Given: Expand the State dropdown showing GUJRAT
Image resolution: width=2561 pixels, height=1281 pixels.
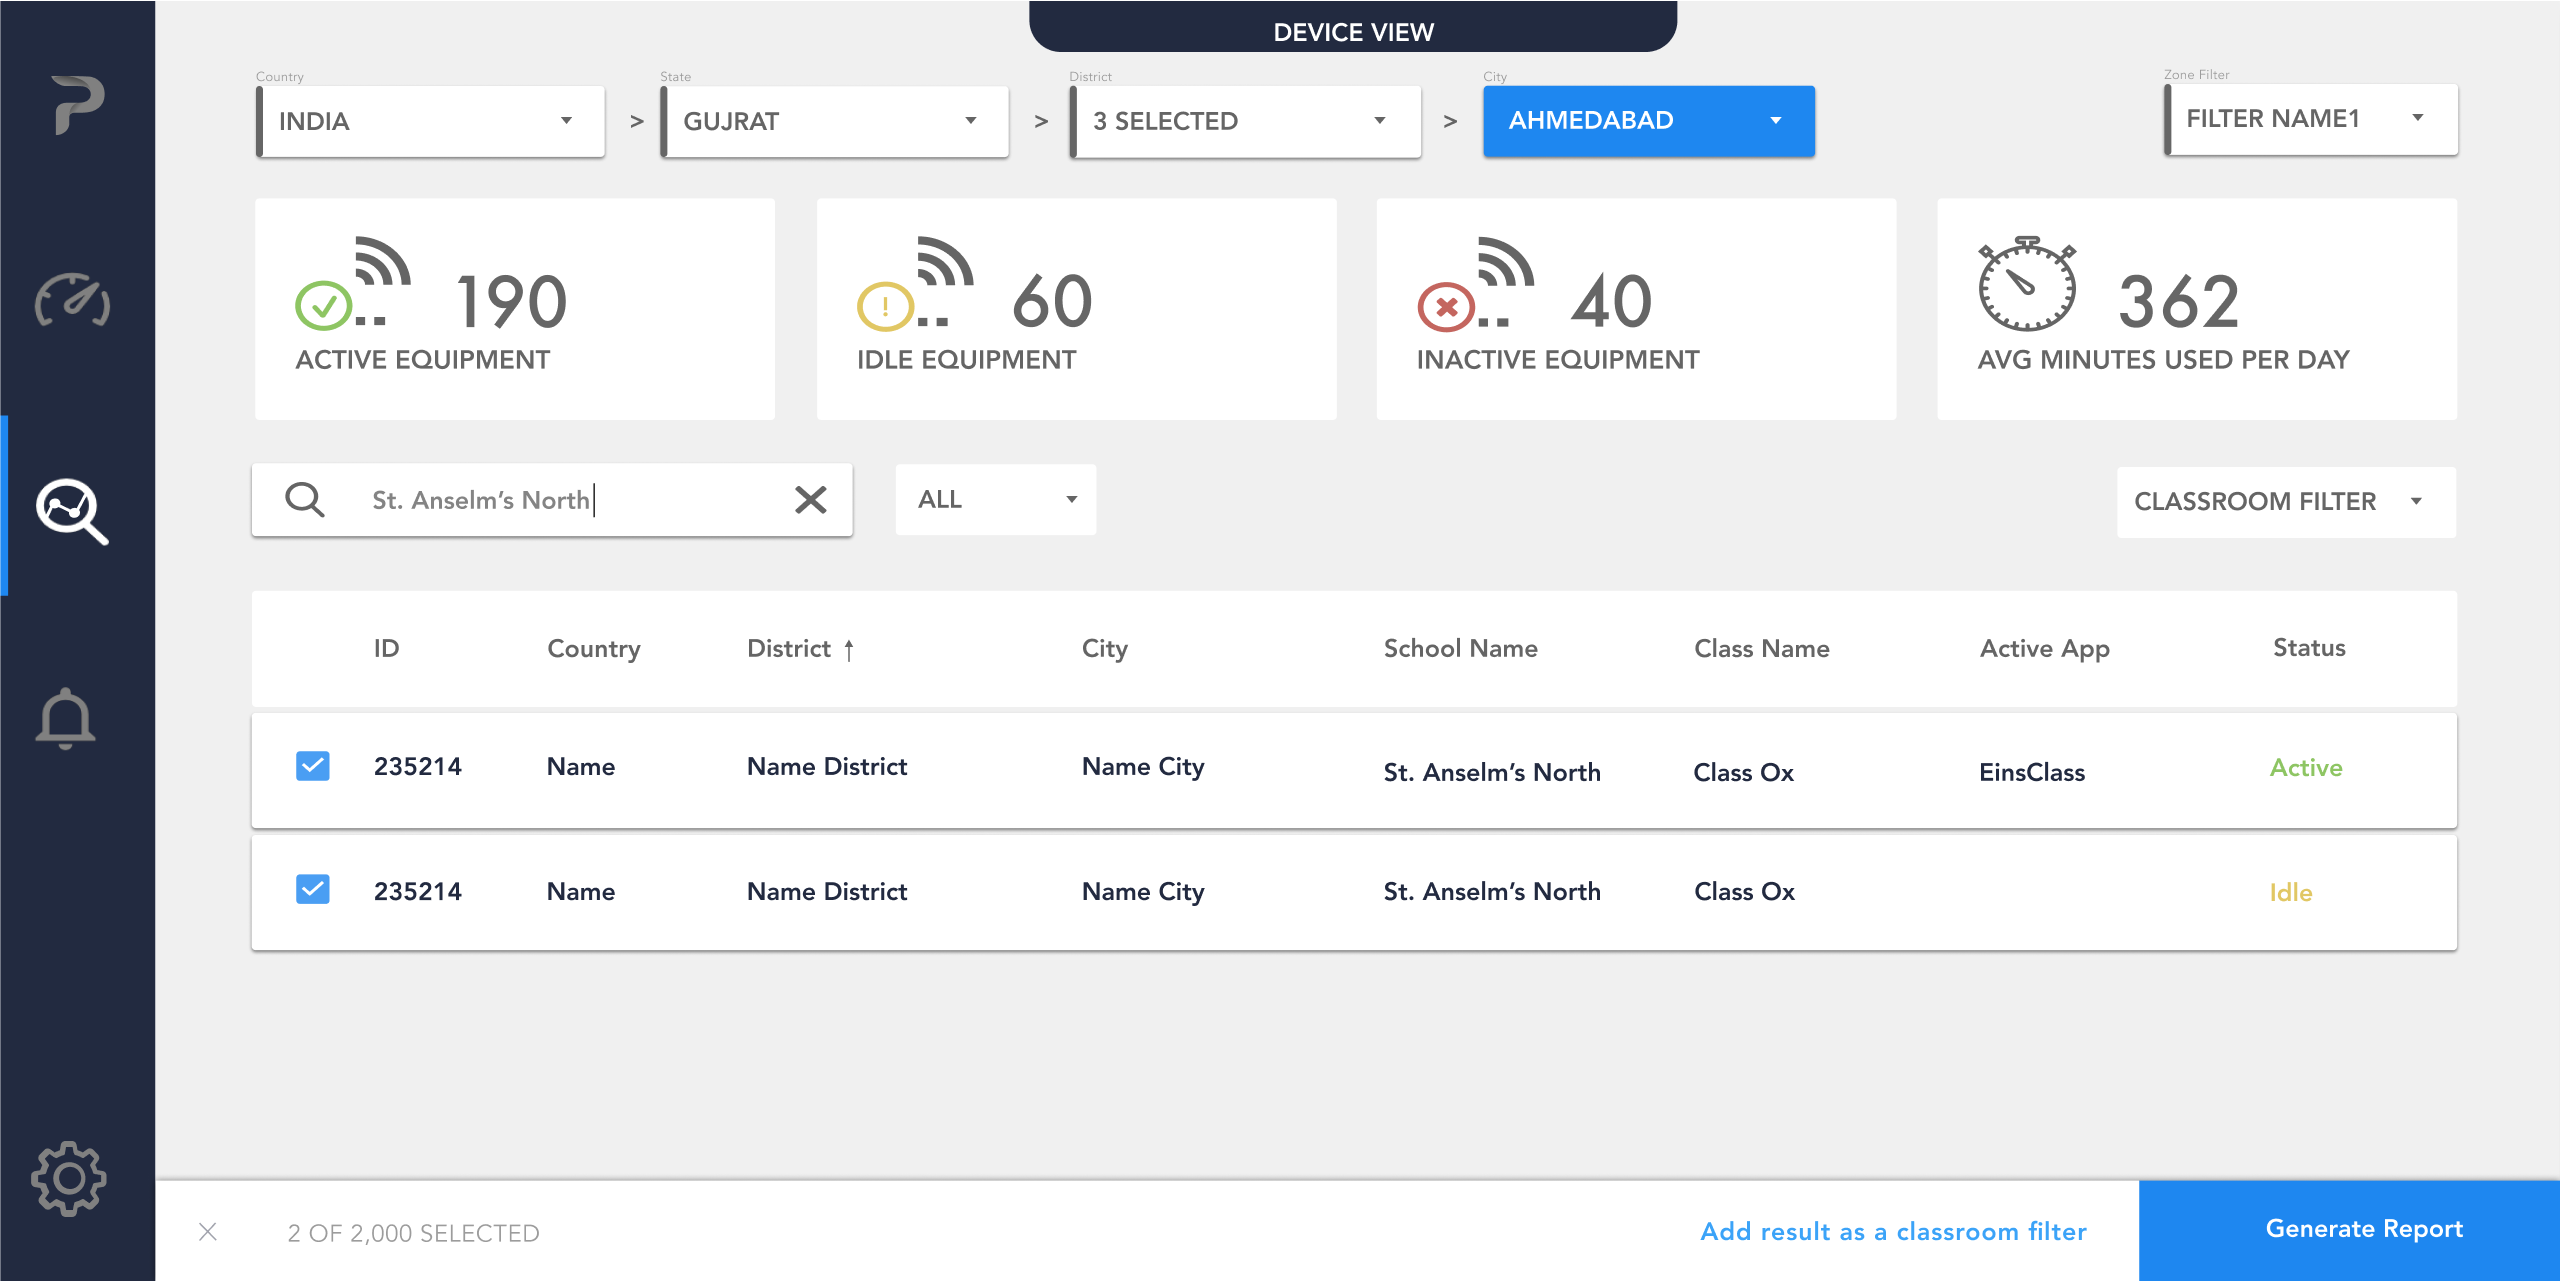Looking at the screenshot, I should pyautogui.click(x=835, y=121).
